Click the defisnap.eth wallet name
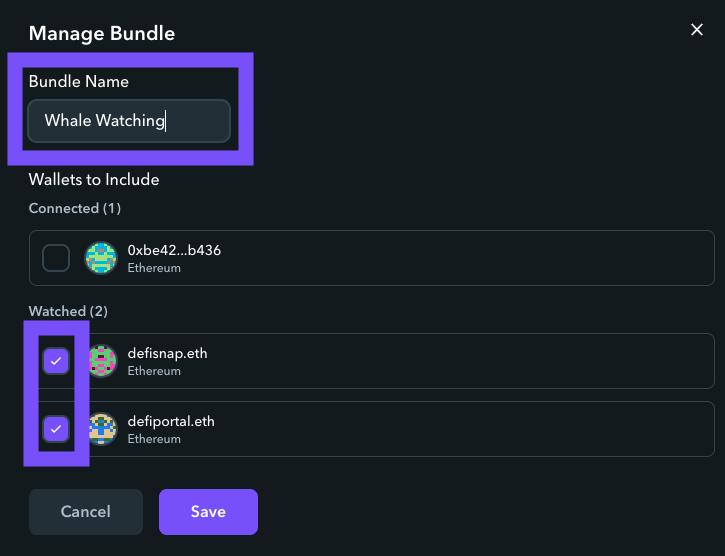The image size is (725, 556). [167, 353]
